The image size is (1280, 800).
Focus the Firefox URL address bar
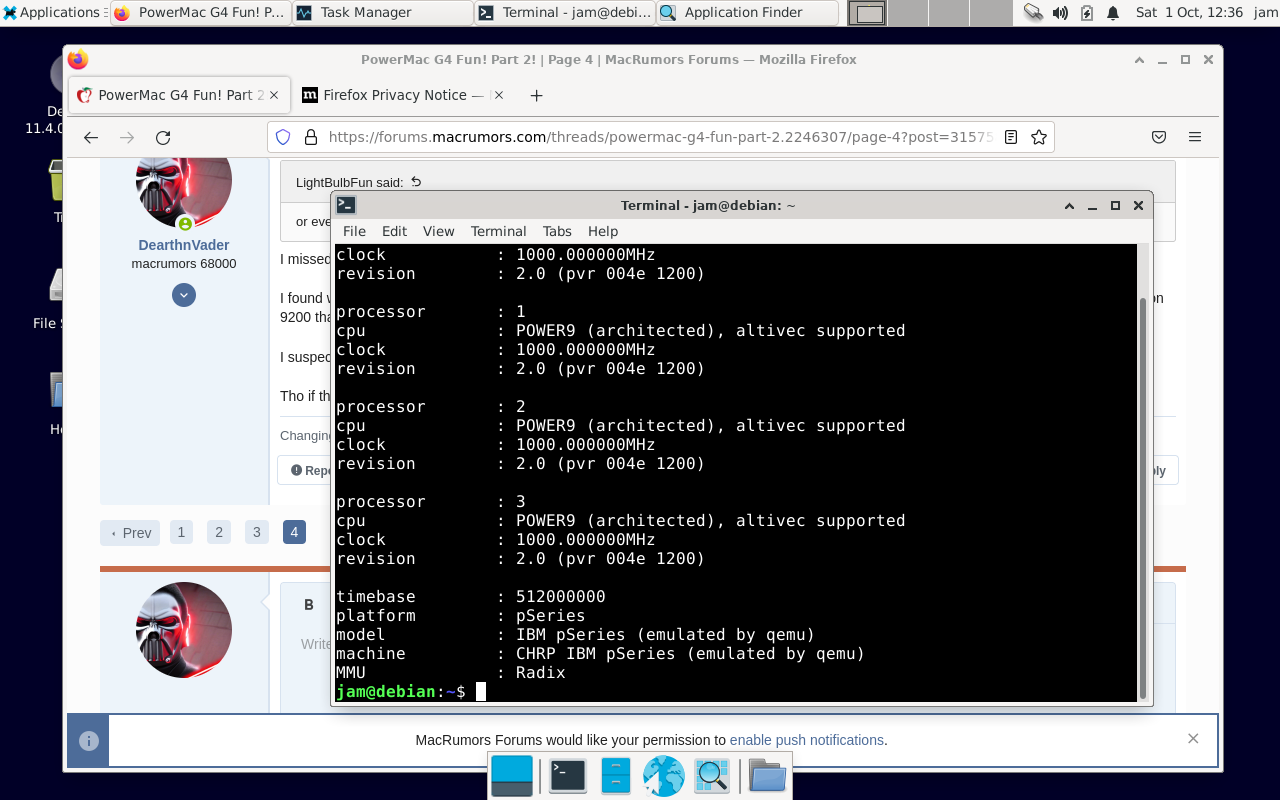point(660,137)
